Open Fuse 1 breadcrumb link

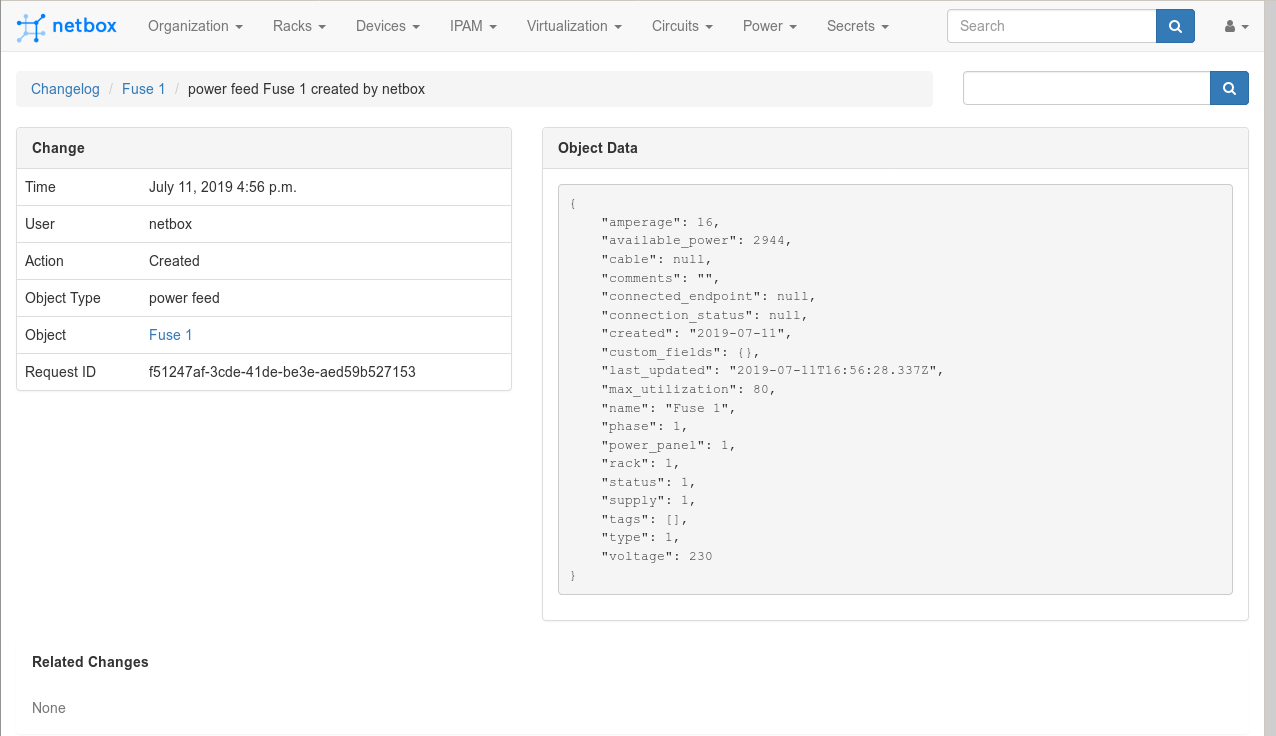(x=144, y=89)
